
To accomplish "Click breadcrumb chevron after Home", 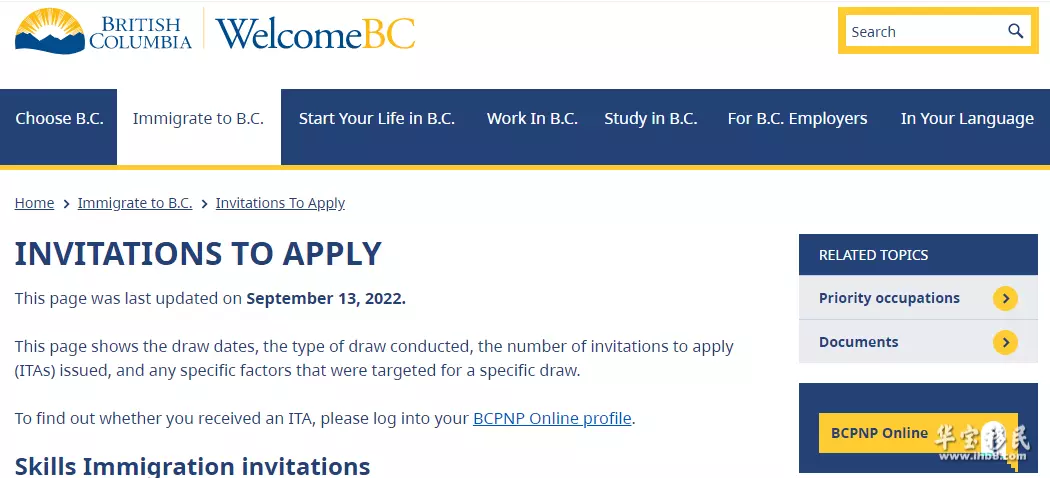I will tap(66, 204).
